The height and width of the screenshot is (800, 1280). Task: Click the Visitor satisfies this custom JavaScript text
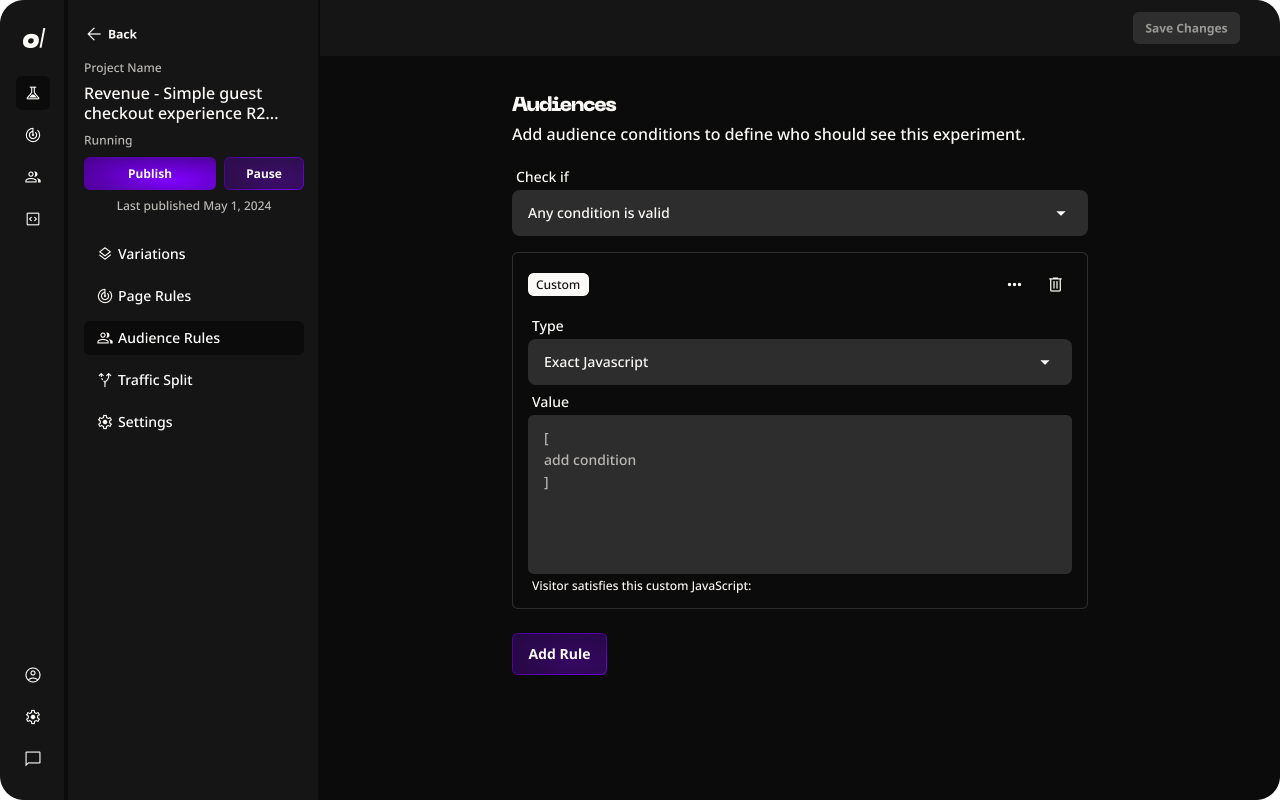click(x=641, y=586)
